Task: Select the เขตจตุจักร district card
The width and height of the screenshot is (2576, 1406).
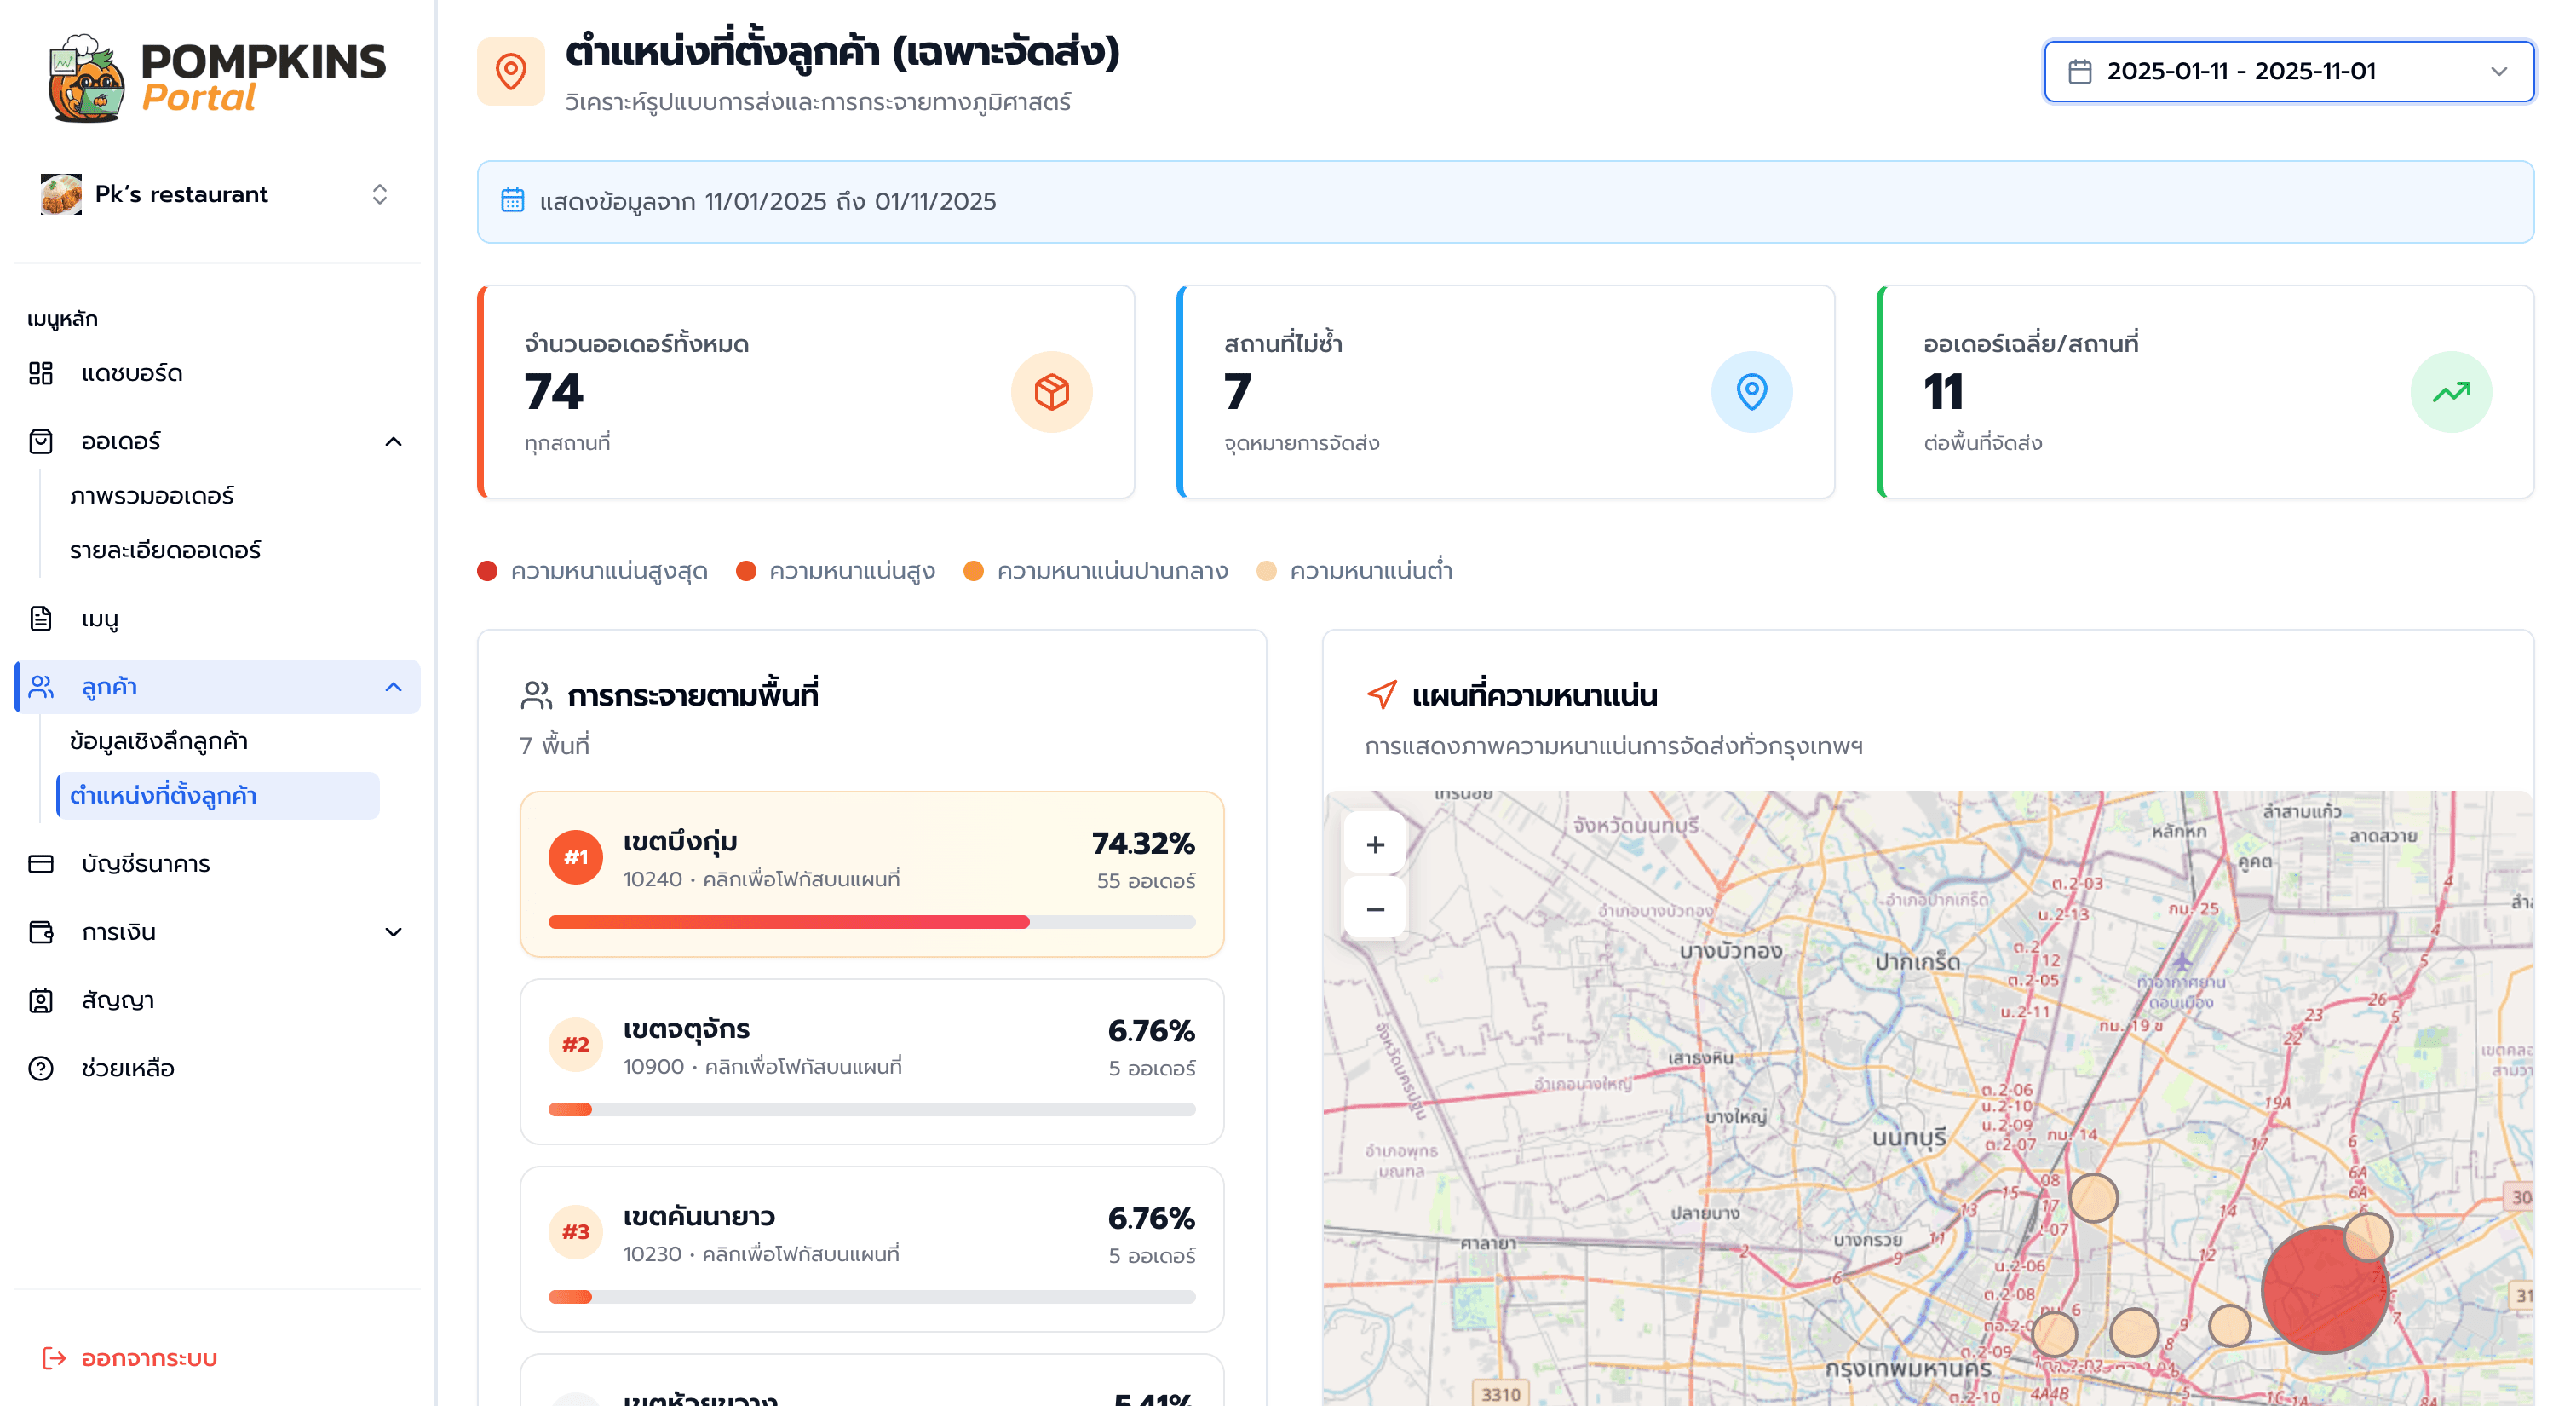Action: (x=872, y=1062)
